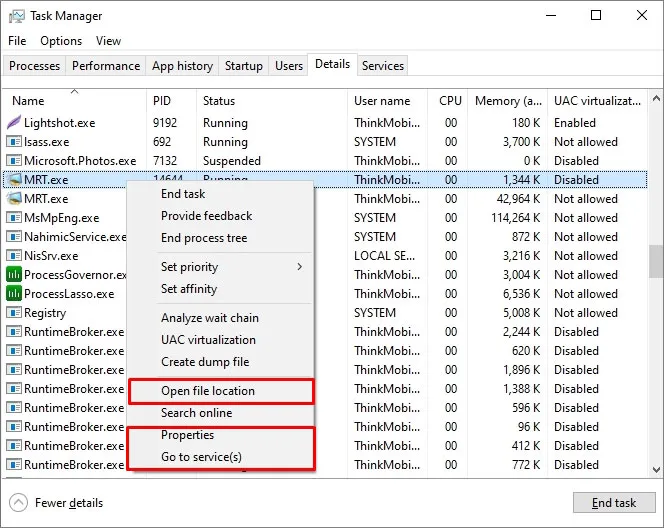Click the NahimicService.exe process icon

point(14,237)
